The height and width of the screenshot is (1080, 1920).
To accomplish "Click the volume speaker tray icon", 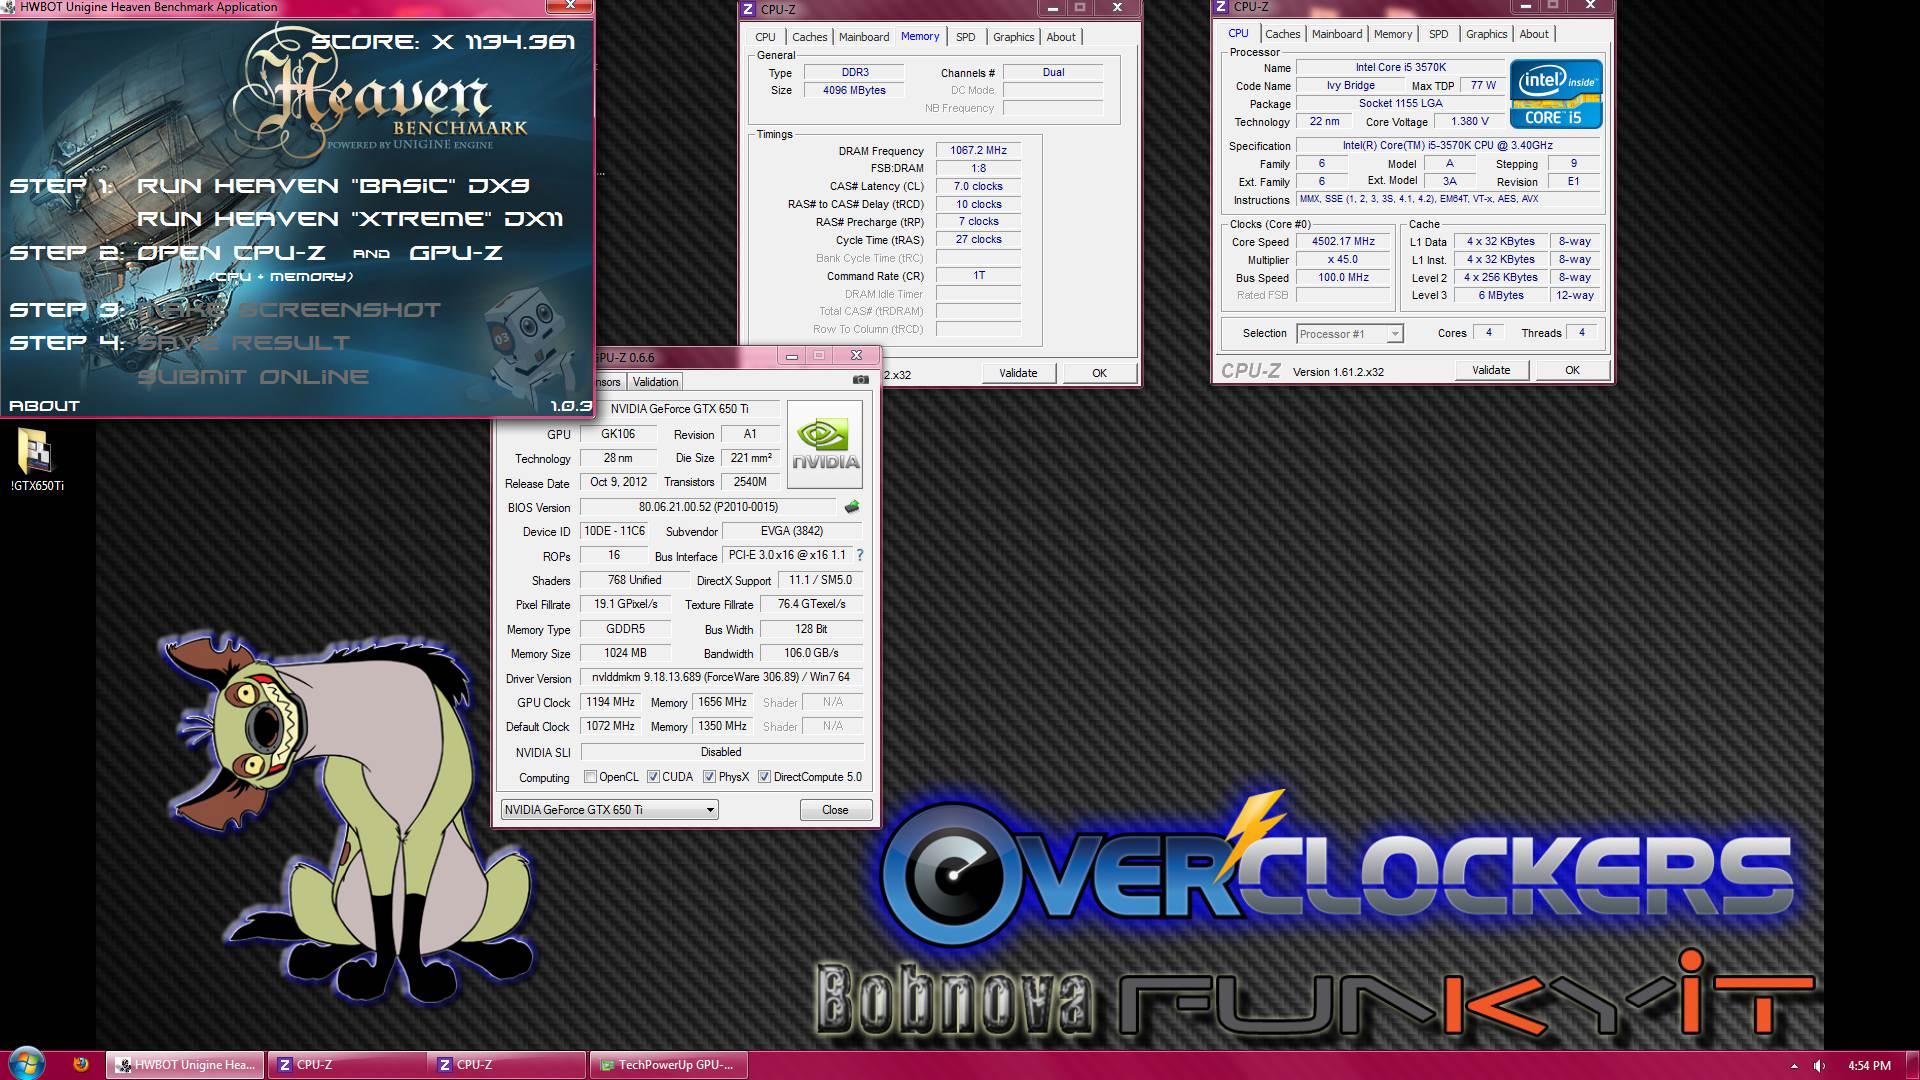I will tap(1819, 1066).
